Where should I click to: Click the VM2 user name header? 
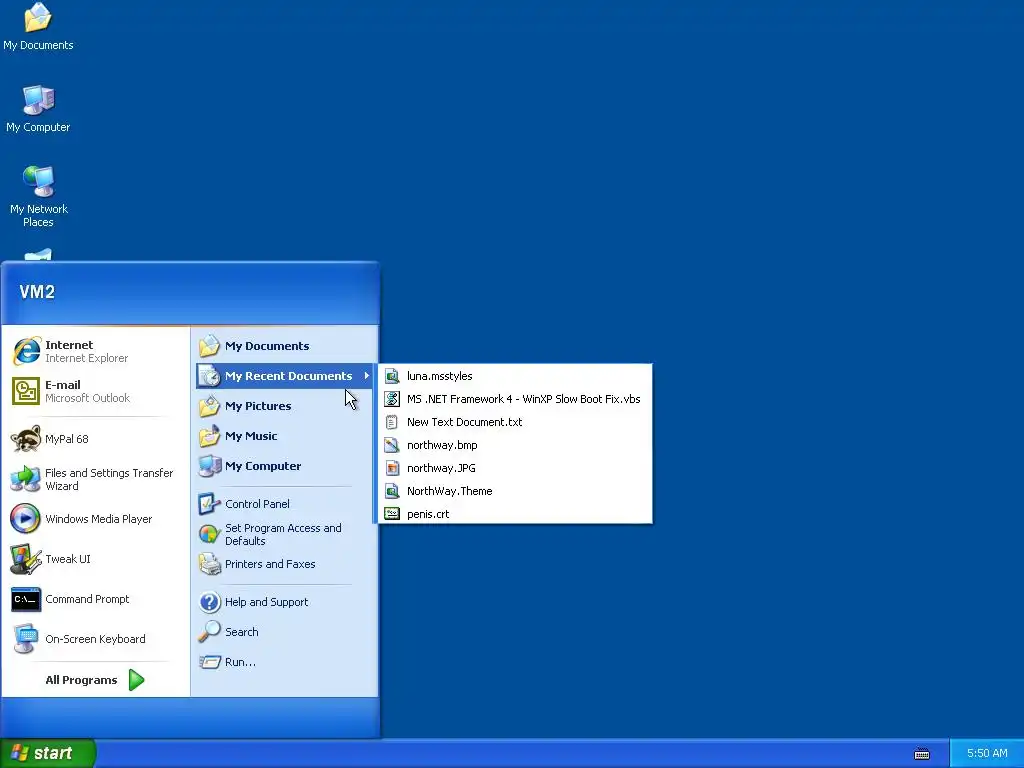tap(37, 292)
